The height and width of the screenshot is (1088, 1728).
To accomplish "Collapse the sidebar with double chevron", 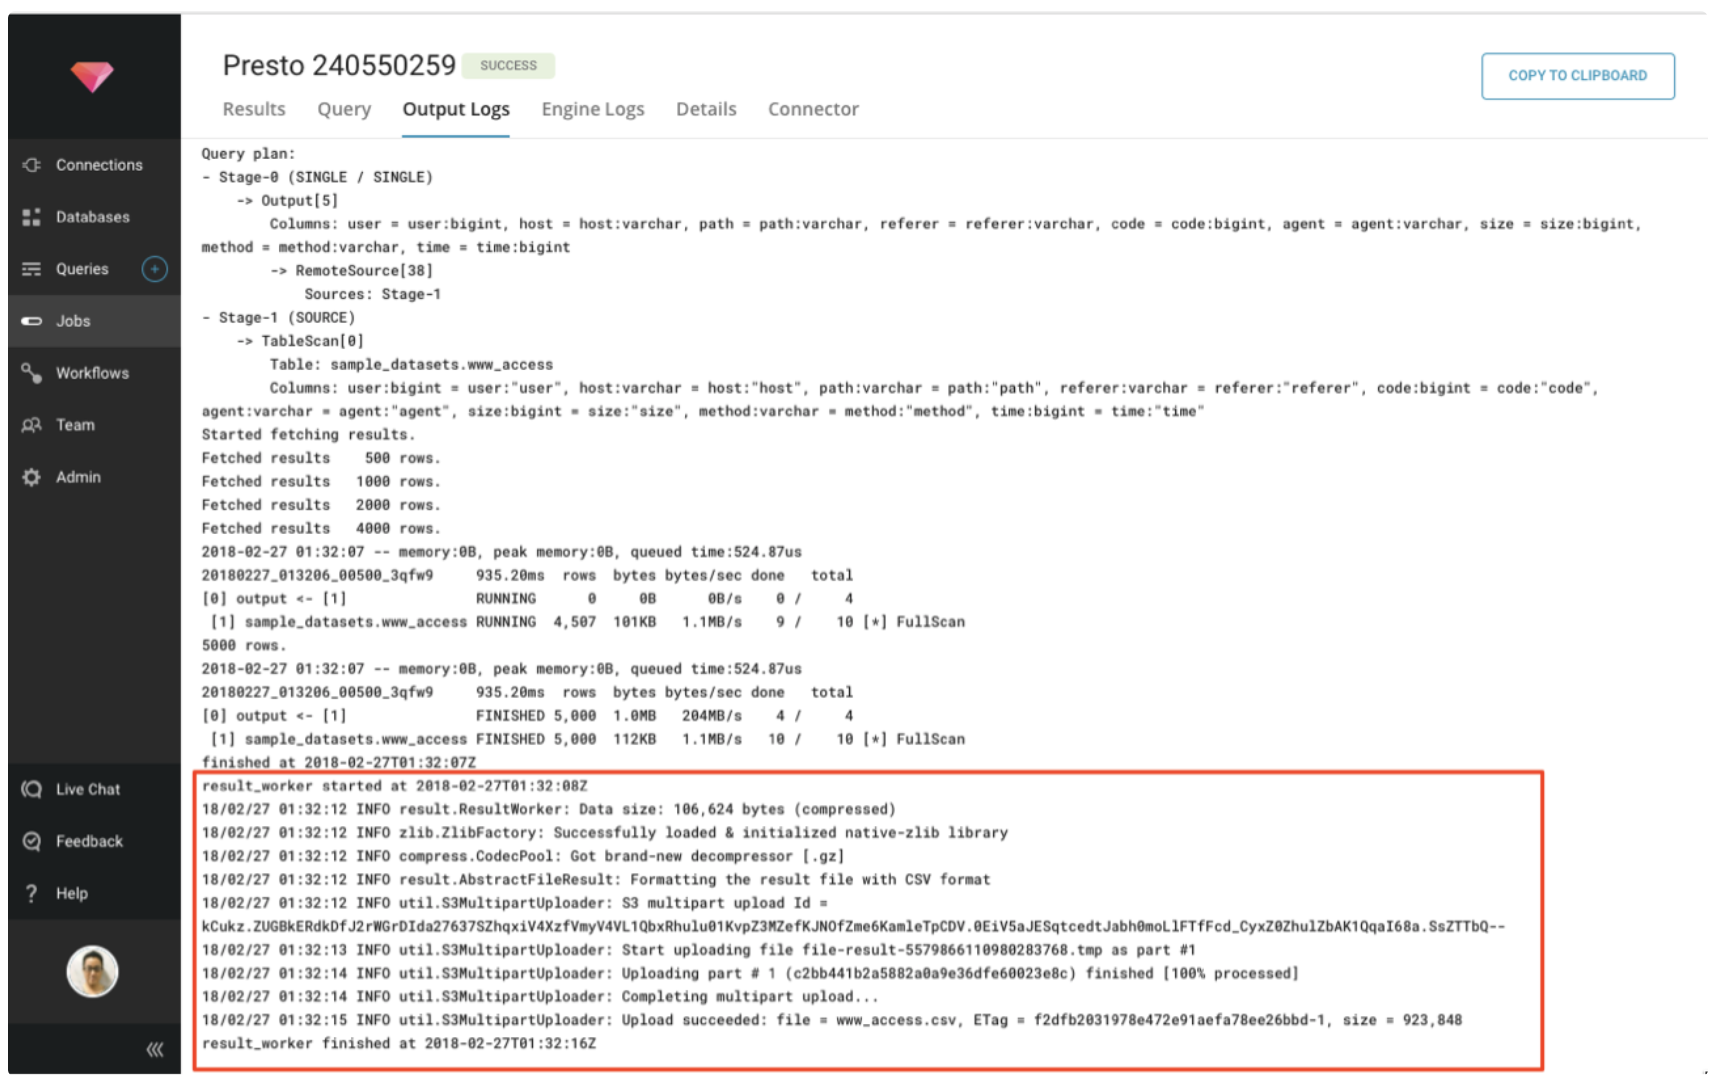I will pos(154,1049).
